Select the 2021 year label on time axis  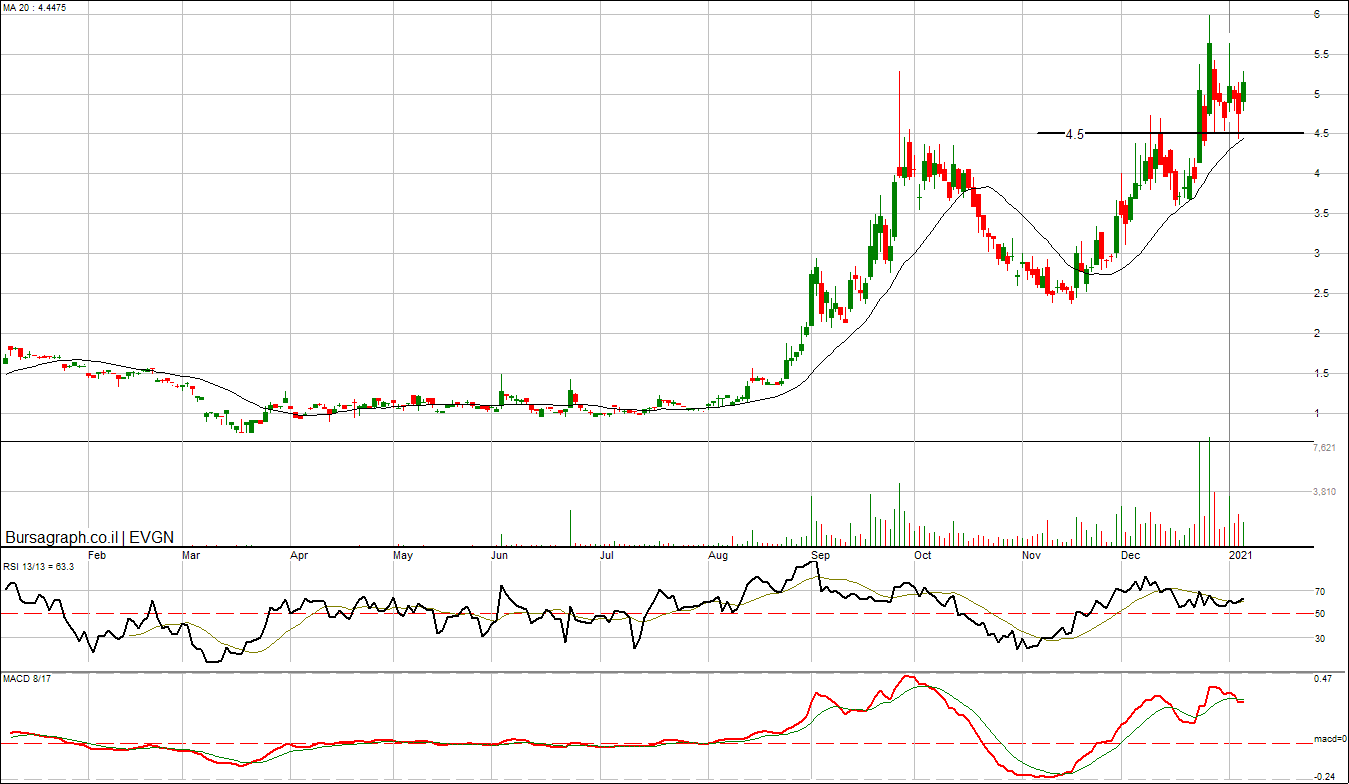point(1241,554)
